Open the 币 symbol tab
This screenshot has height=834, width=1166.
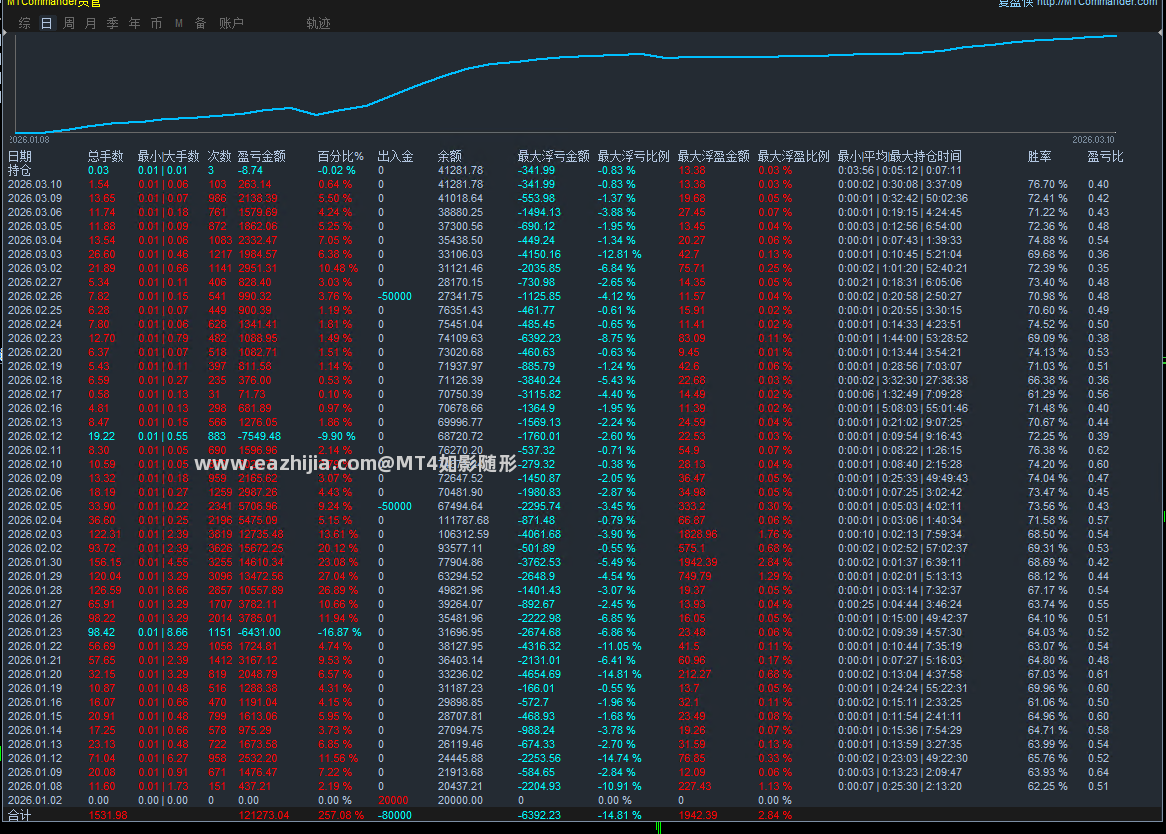coord(156,24)
